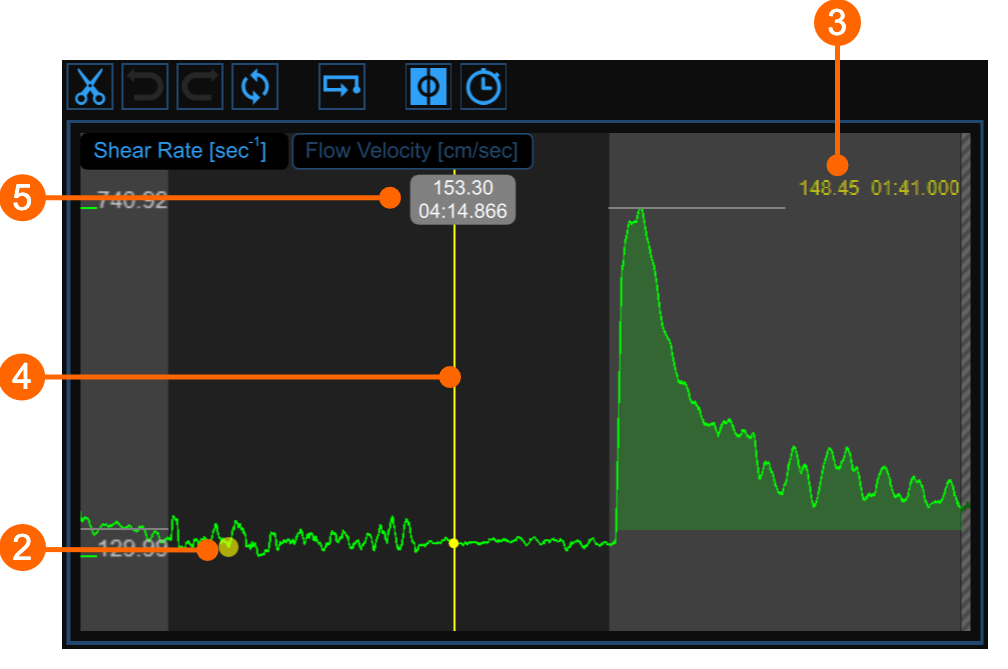
Task: Click the yellow cursor value tooltip
Action: pos(463,200)
